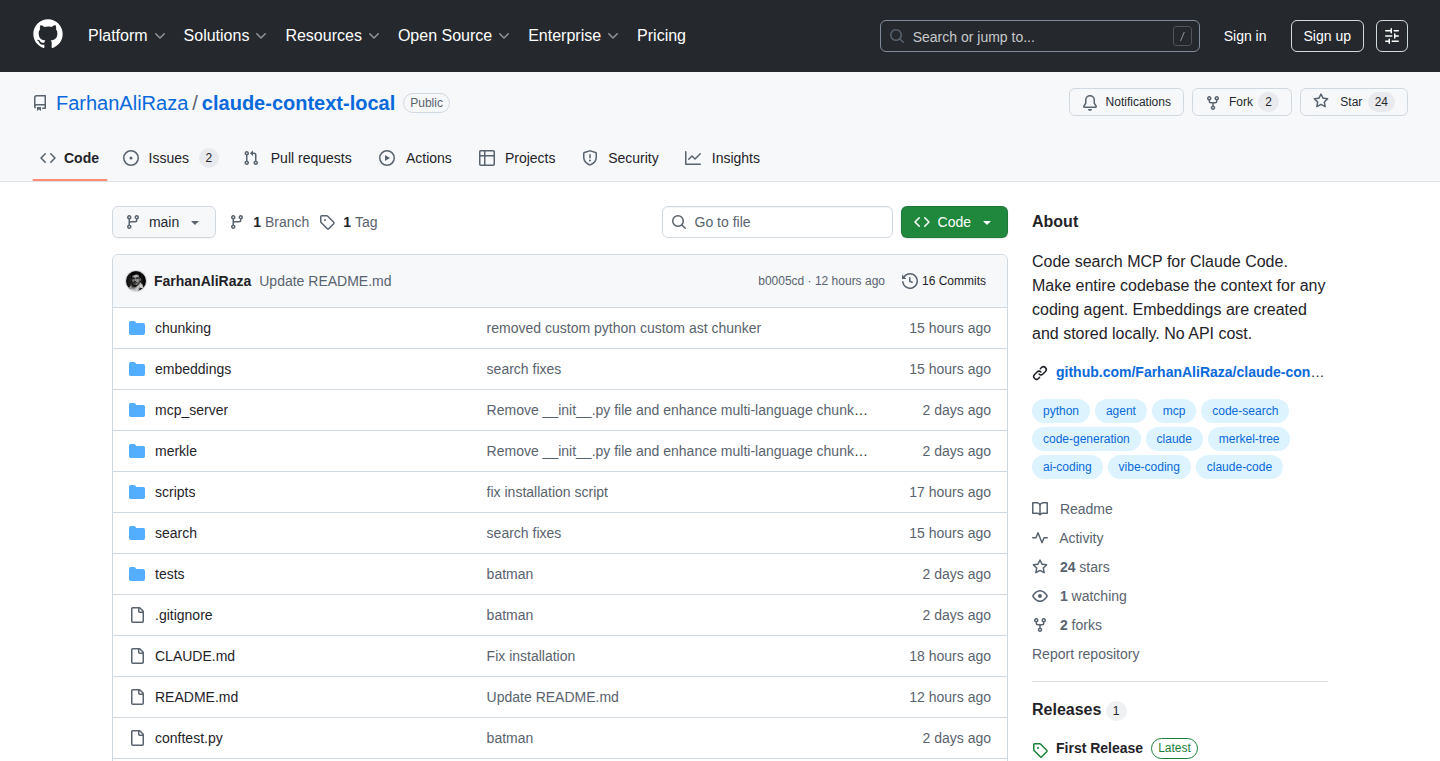The width and height of the screenshot is (1440, 761).
Task: Focus the Go to file input
Action: (x=777, y=222)
